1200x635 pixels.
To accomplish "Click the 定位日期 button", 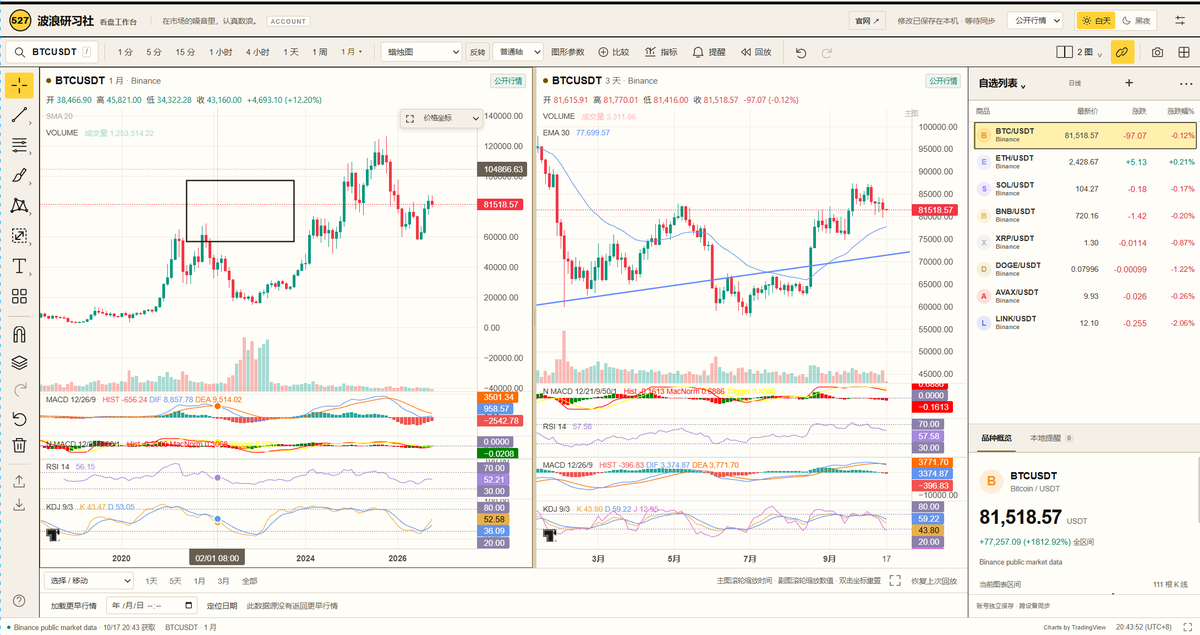I will [222, 606].
